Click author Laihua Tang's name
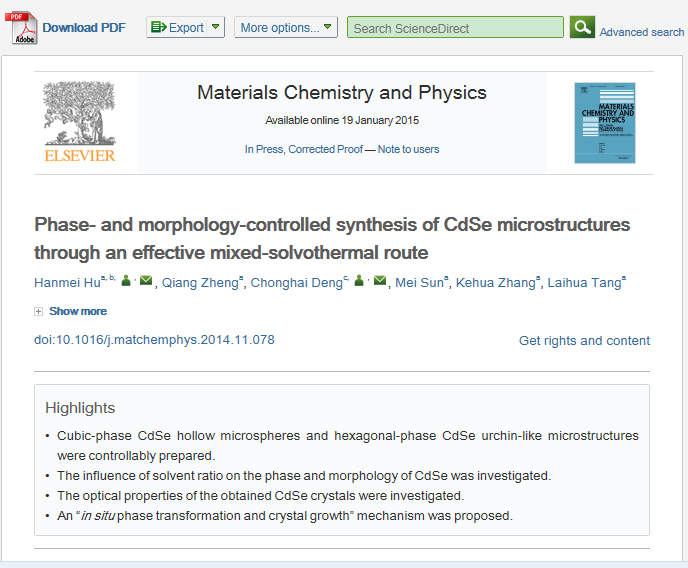This screenshot has height=568, width=688. pos(584,283)
